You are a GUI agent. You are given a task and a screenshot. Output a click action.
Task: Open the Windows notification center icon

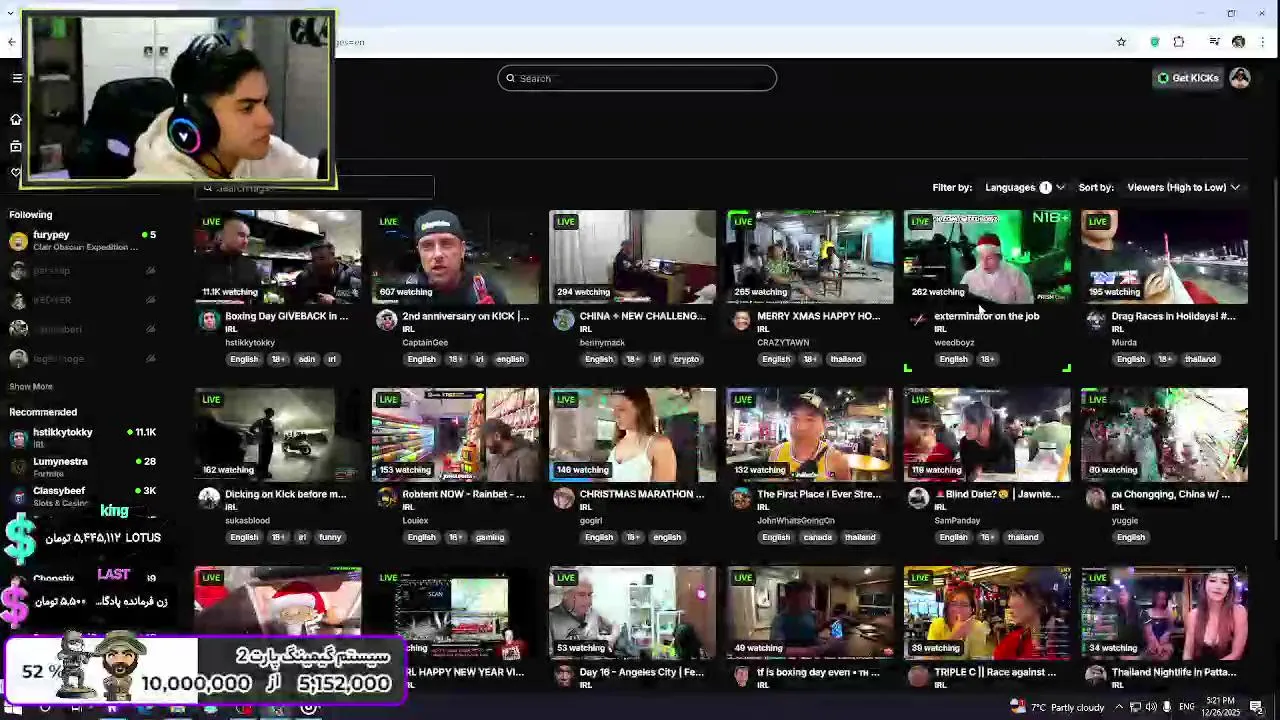(x=1257, y=707)
